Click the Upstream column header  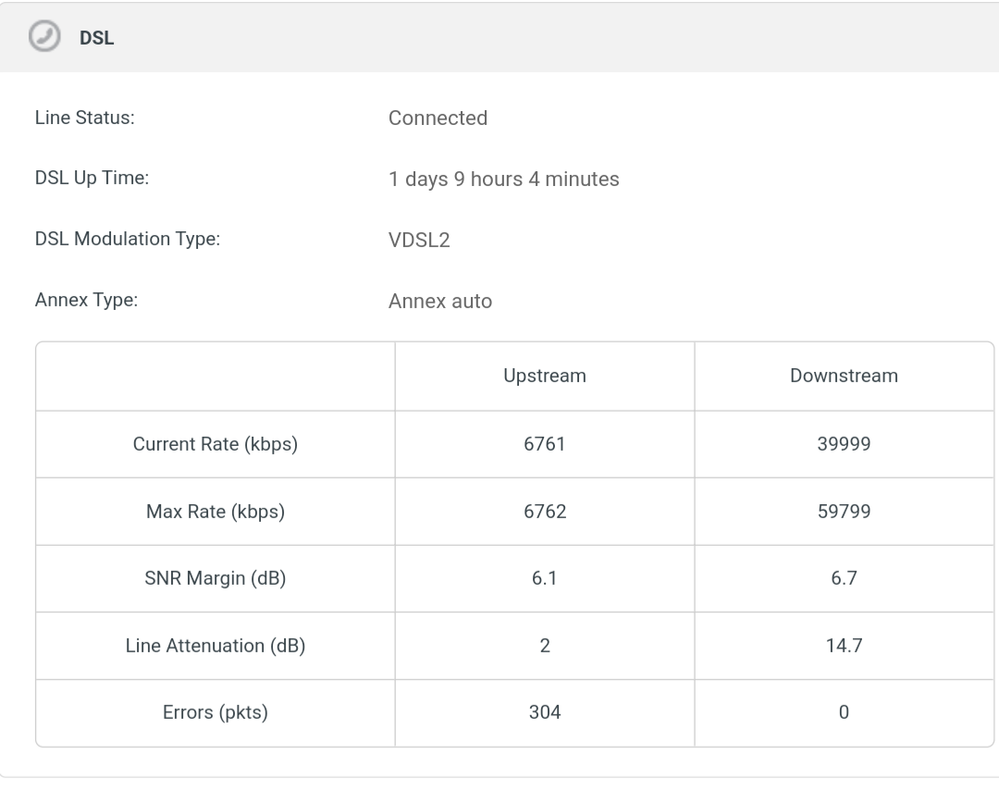544,376
